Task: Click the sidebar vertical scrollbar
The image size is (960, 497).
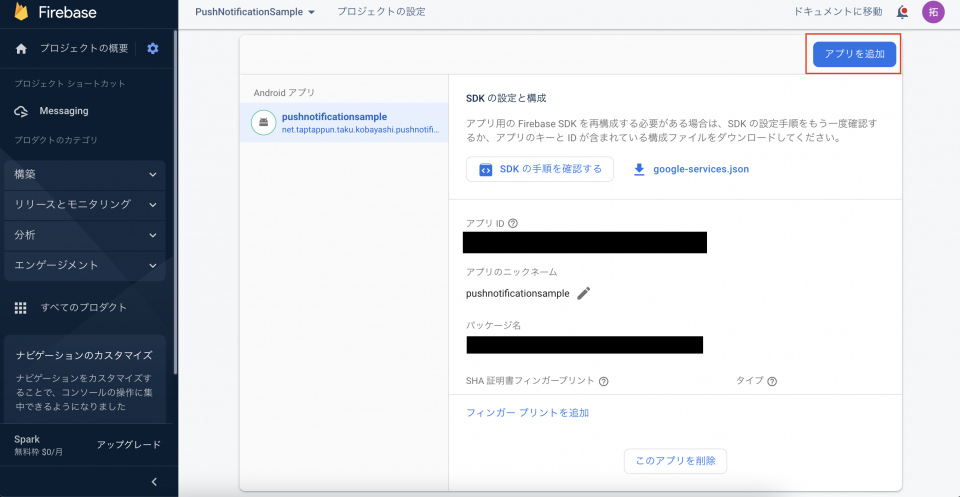Action: [x=176, y=202]
